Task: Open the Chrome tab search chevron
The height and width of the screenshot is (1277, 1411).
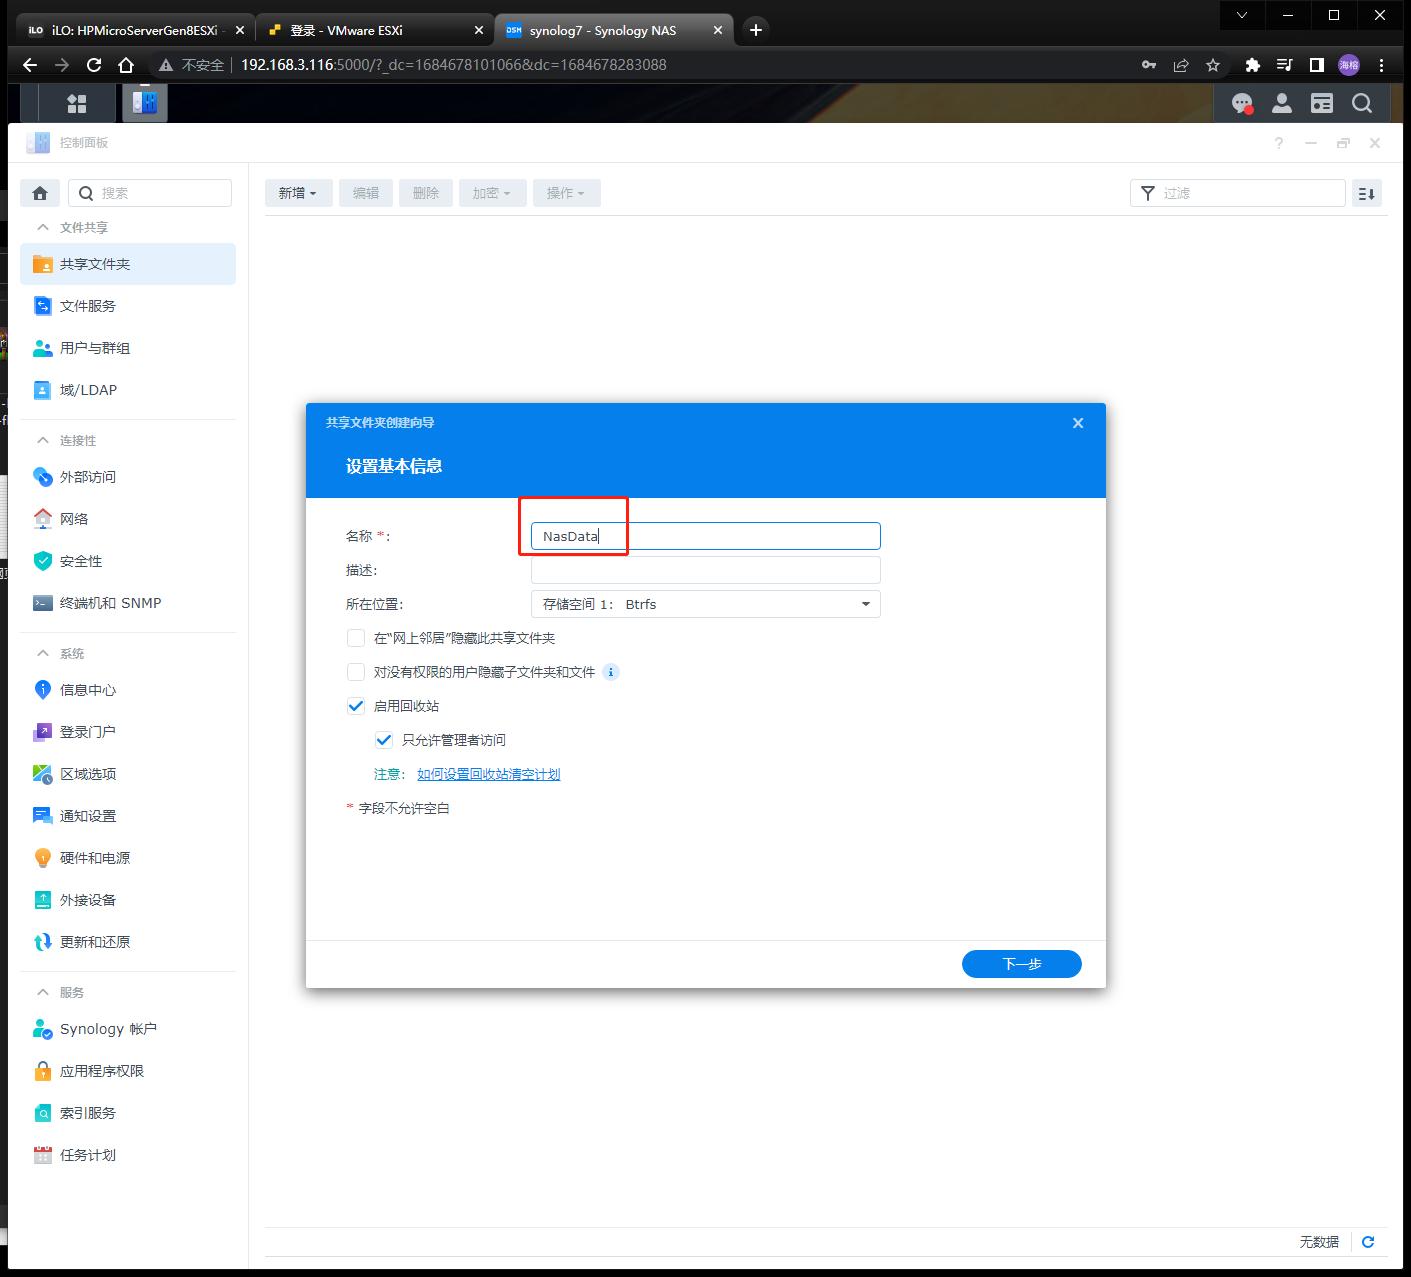Action: 1242,15
